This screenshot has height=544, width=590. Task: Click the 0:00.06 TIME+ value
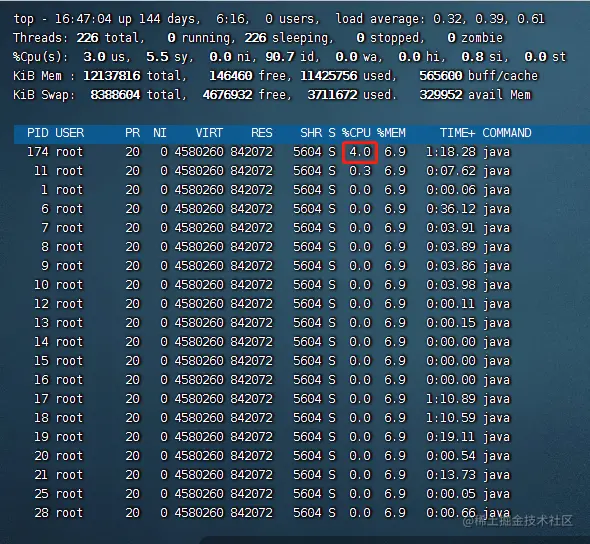point(451,190)
